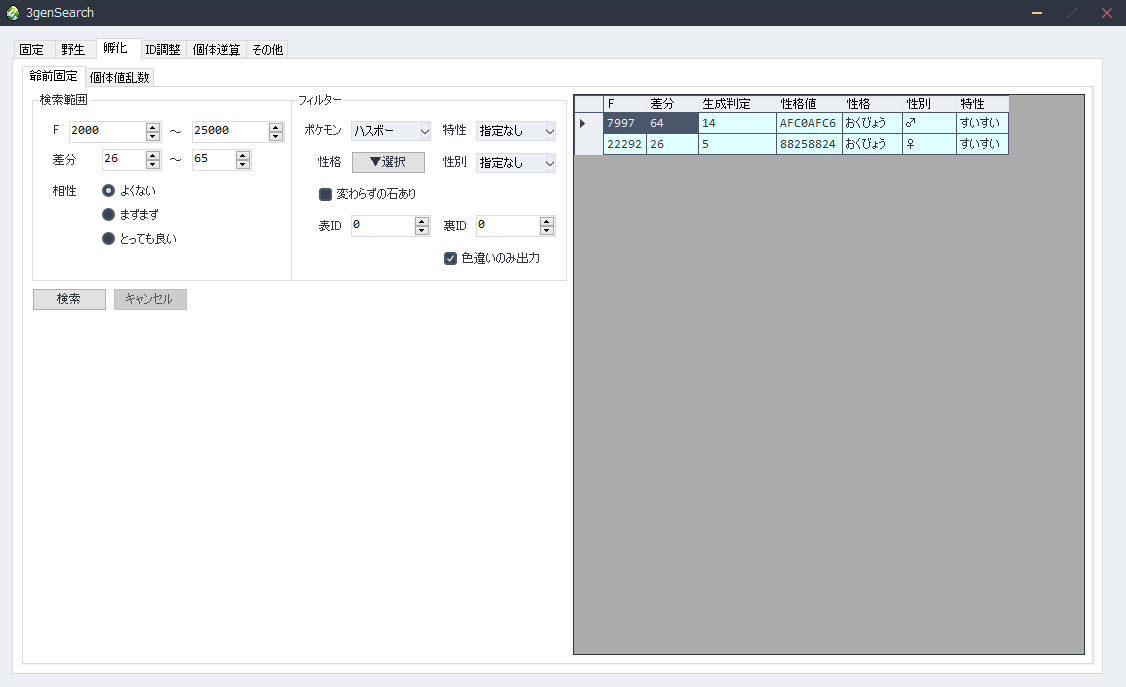The height and width of the screenshot is (687, 1126).
Task: Increment the 表ID spinner value
Action: pos(422,220)
